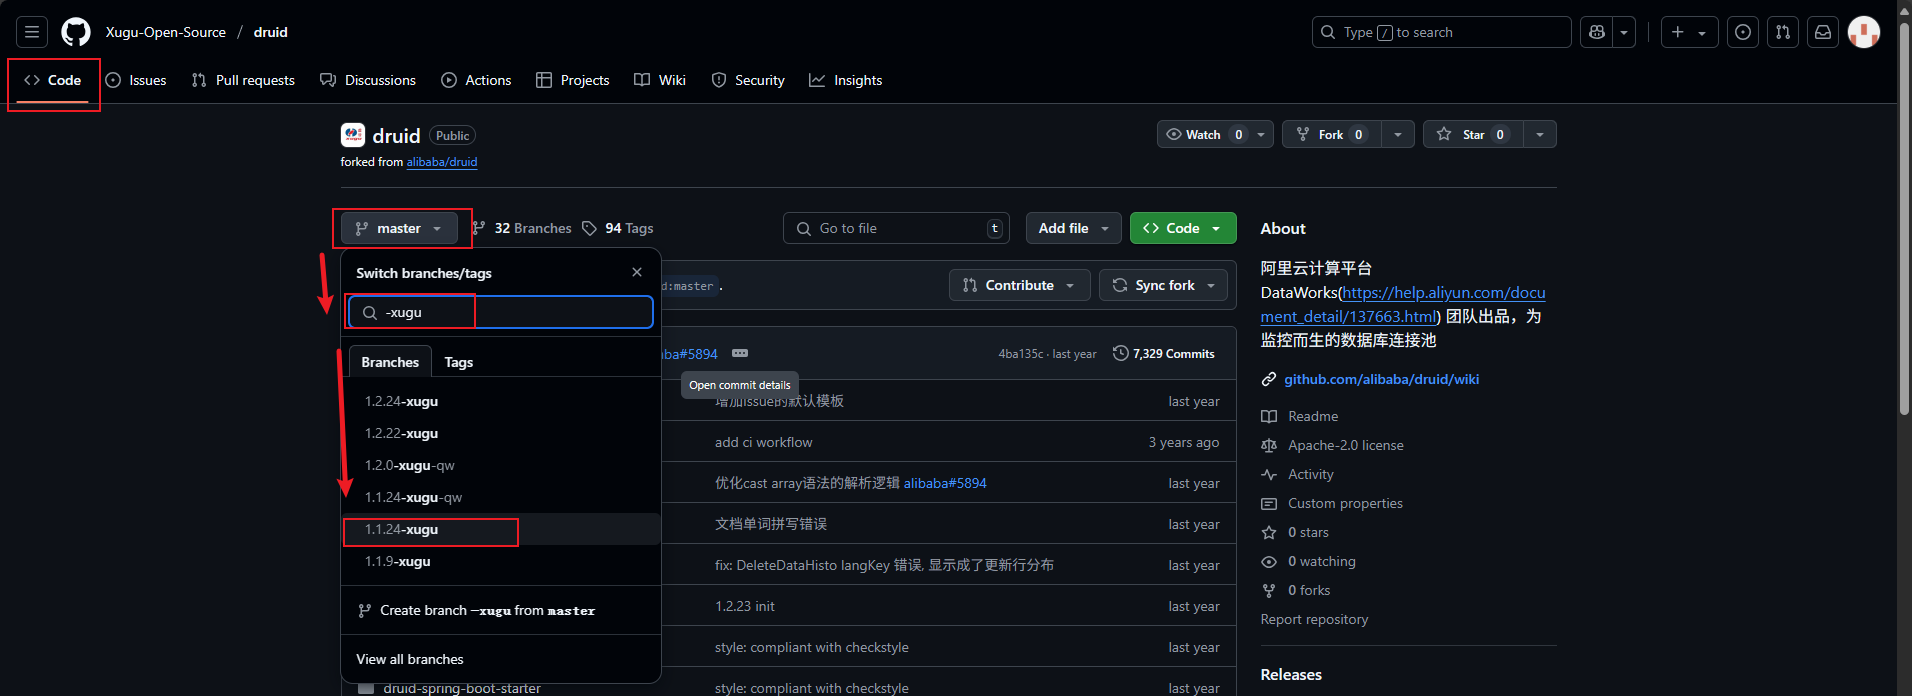This screenshot has width=1912, height=696.
Task: Expand the master branch dropdown
Action: tap(399, 228)
